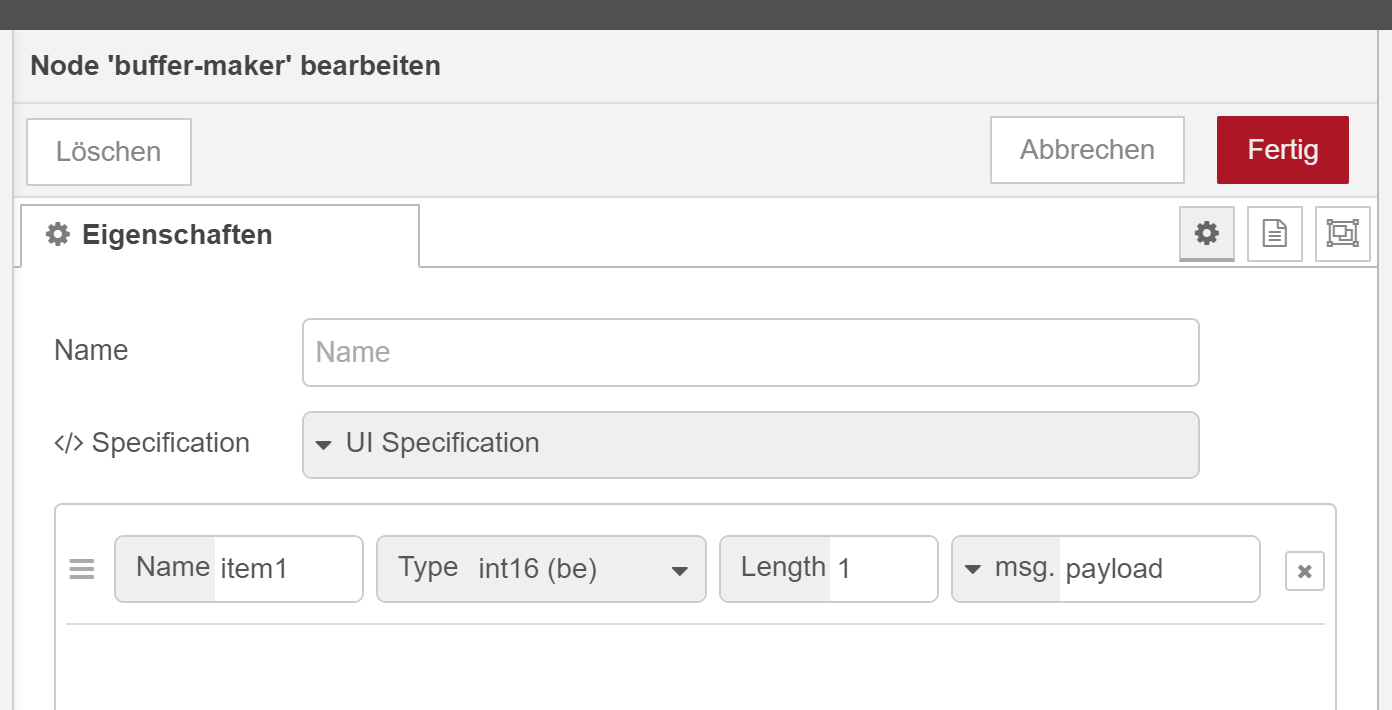Expand the UI Specification dropdown

(751, 445)
